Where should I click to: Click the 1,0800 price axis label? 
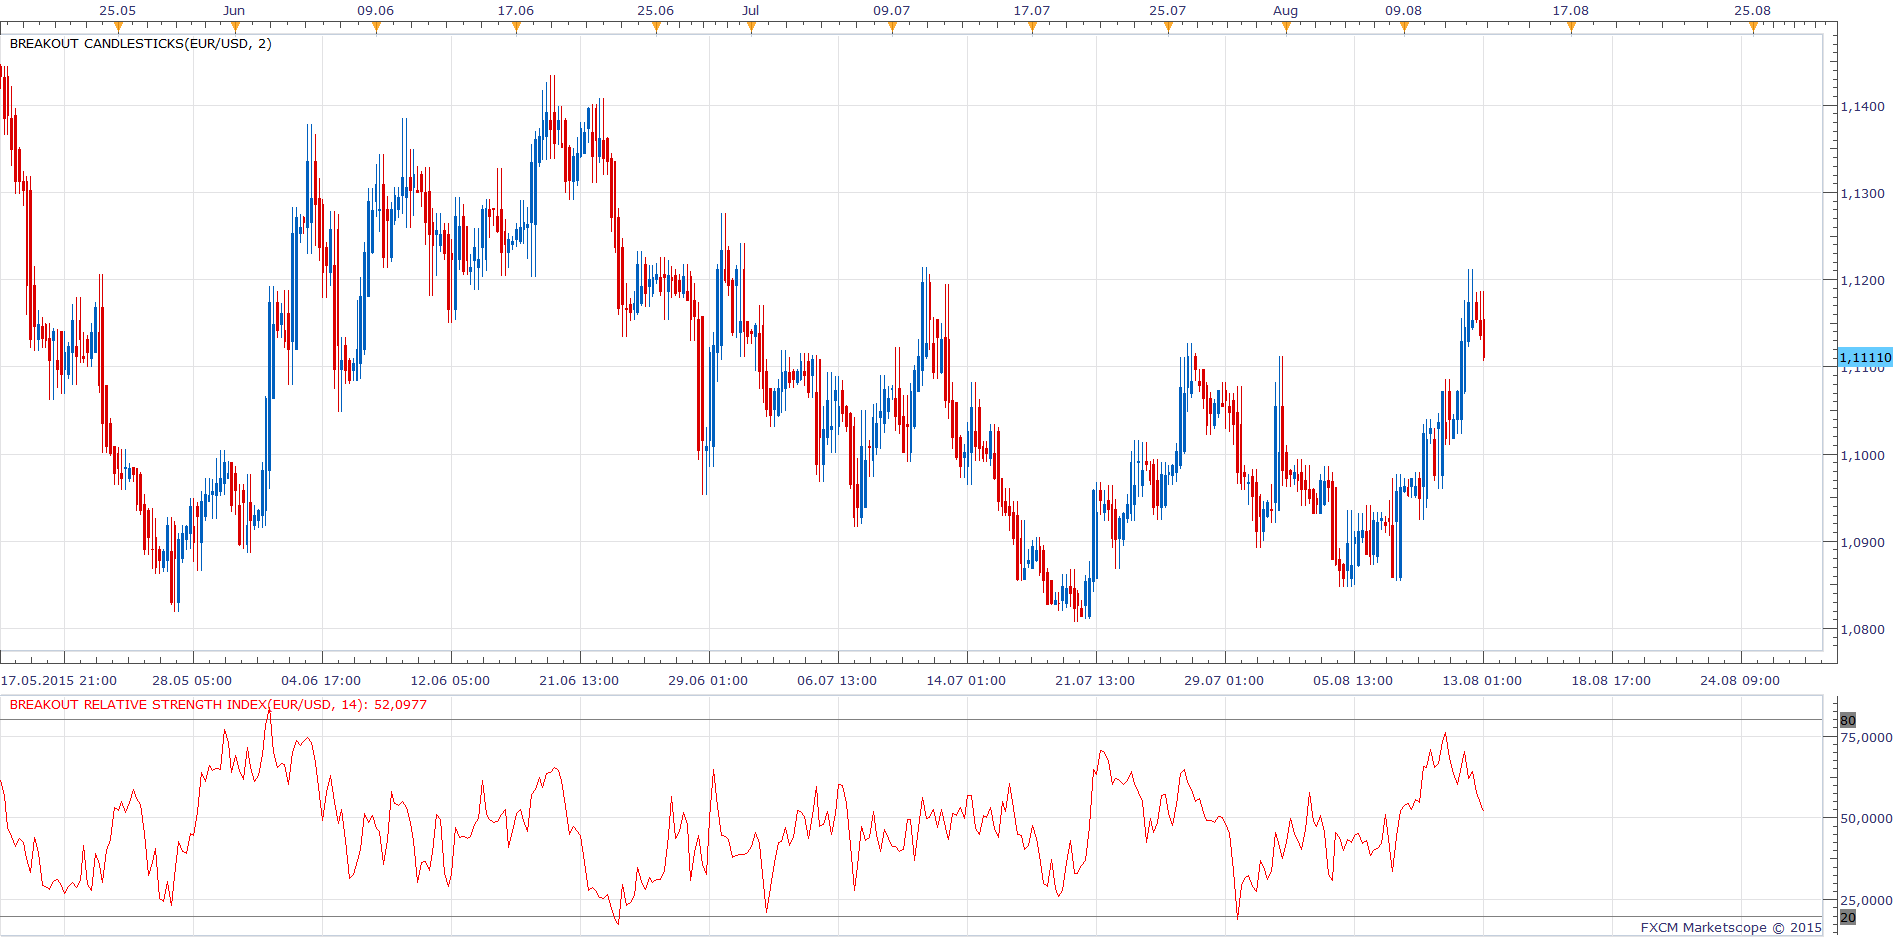(1862, 629)
